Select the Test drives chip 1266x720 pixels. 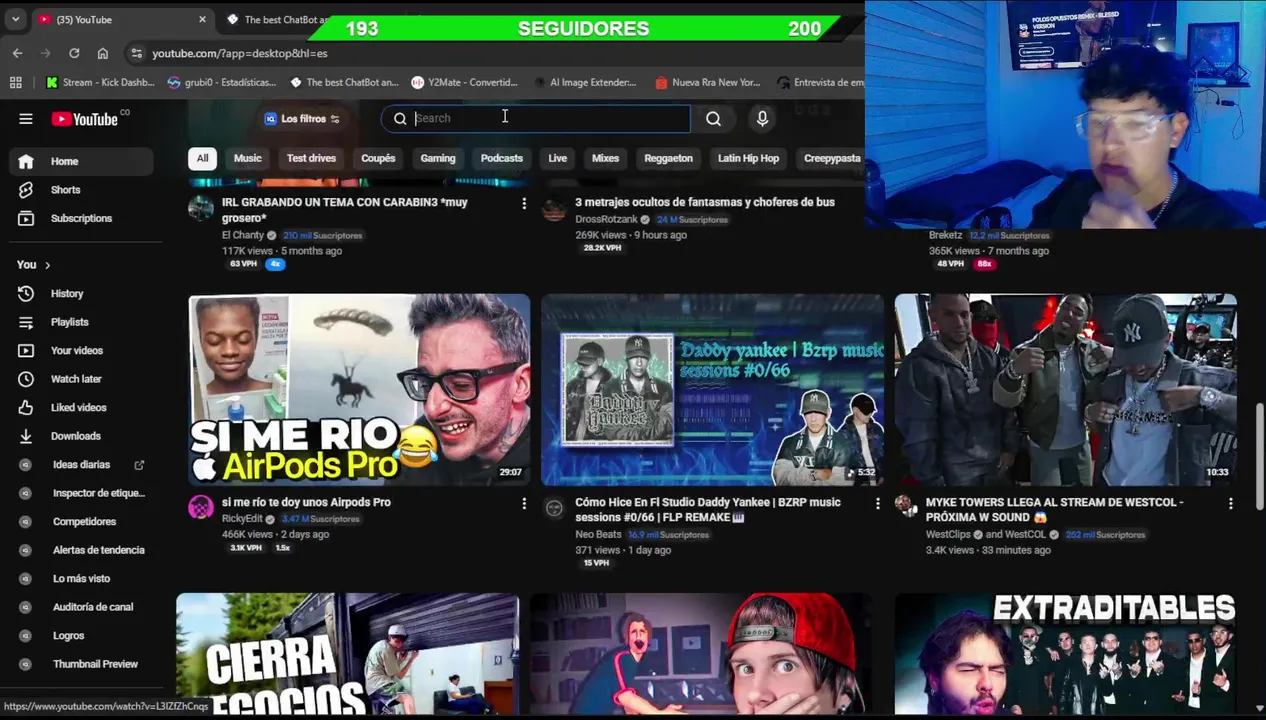pyautogui.click(x=311, y=158)
